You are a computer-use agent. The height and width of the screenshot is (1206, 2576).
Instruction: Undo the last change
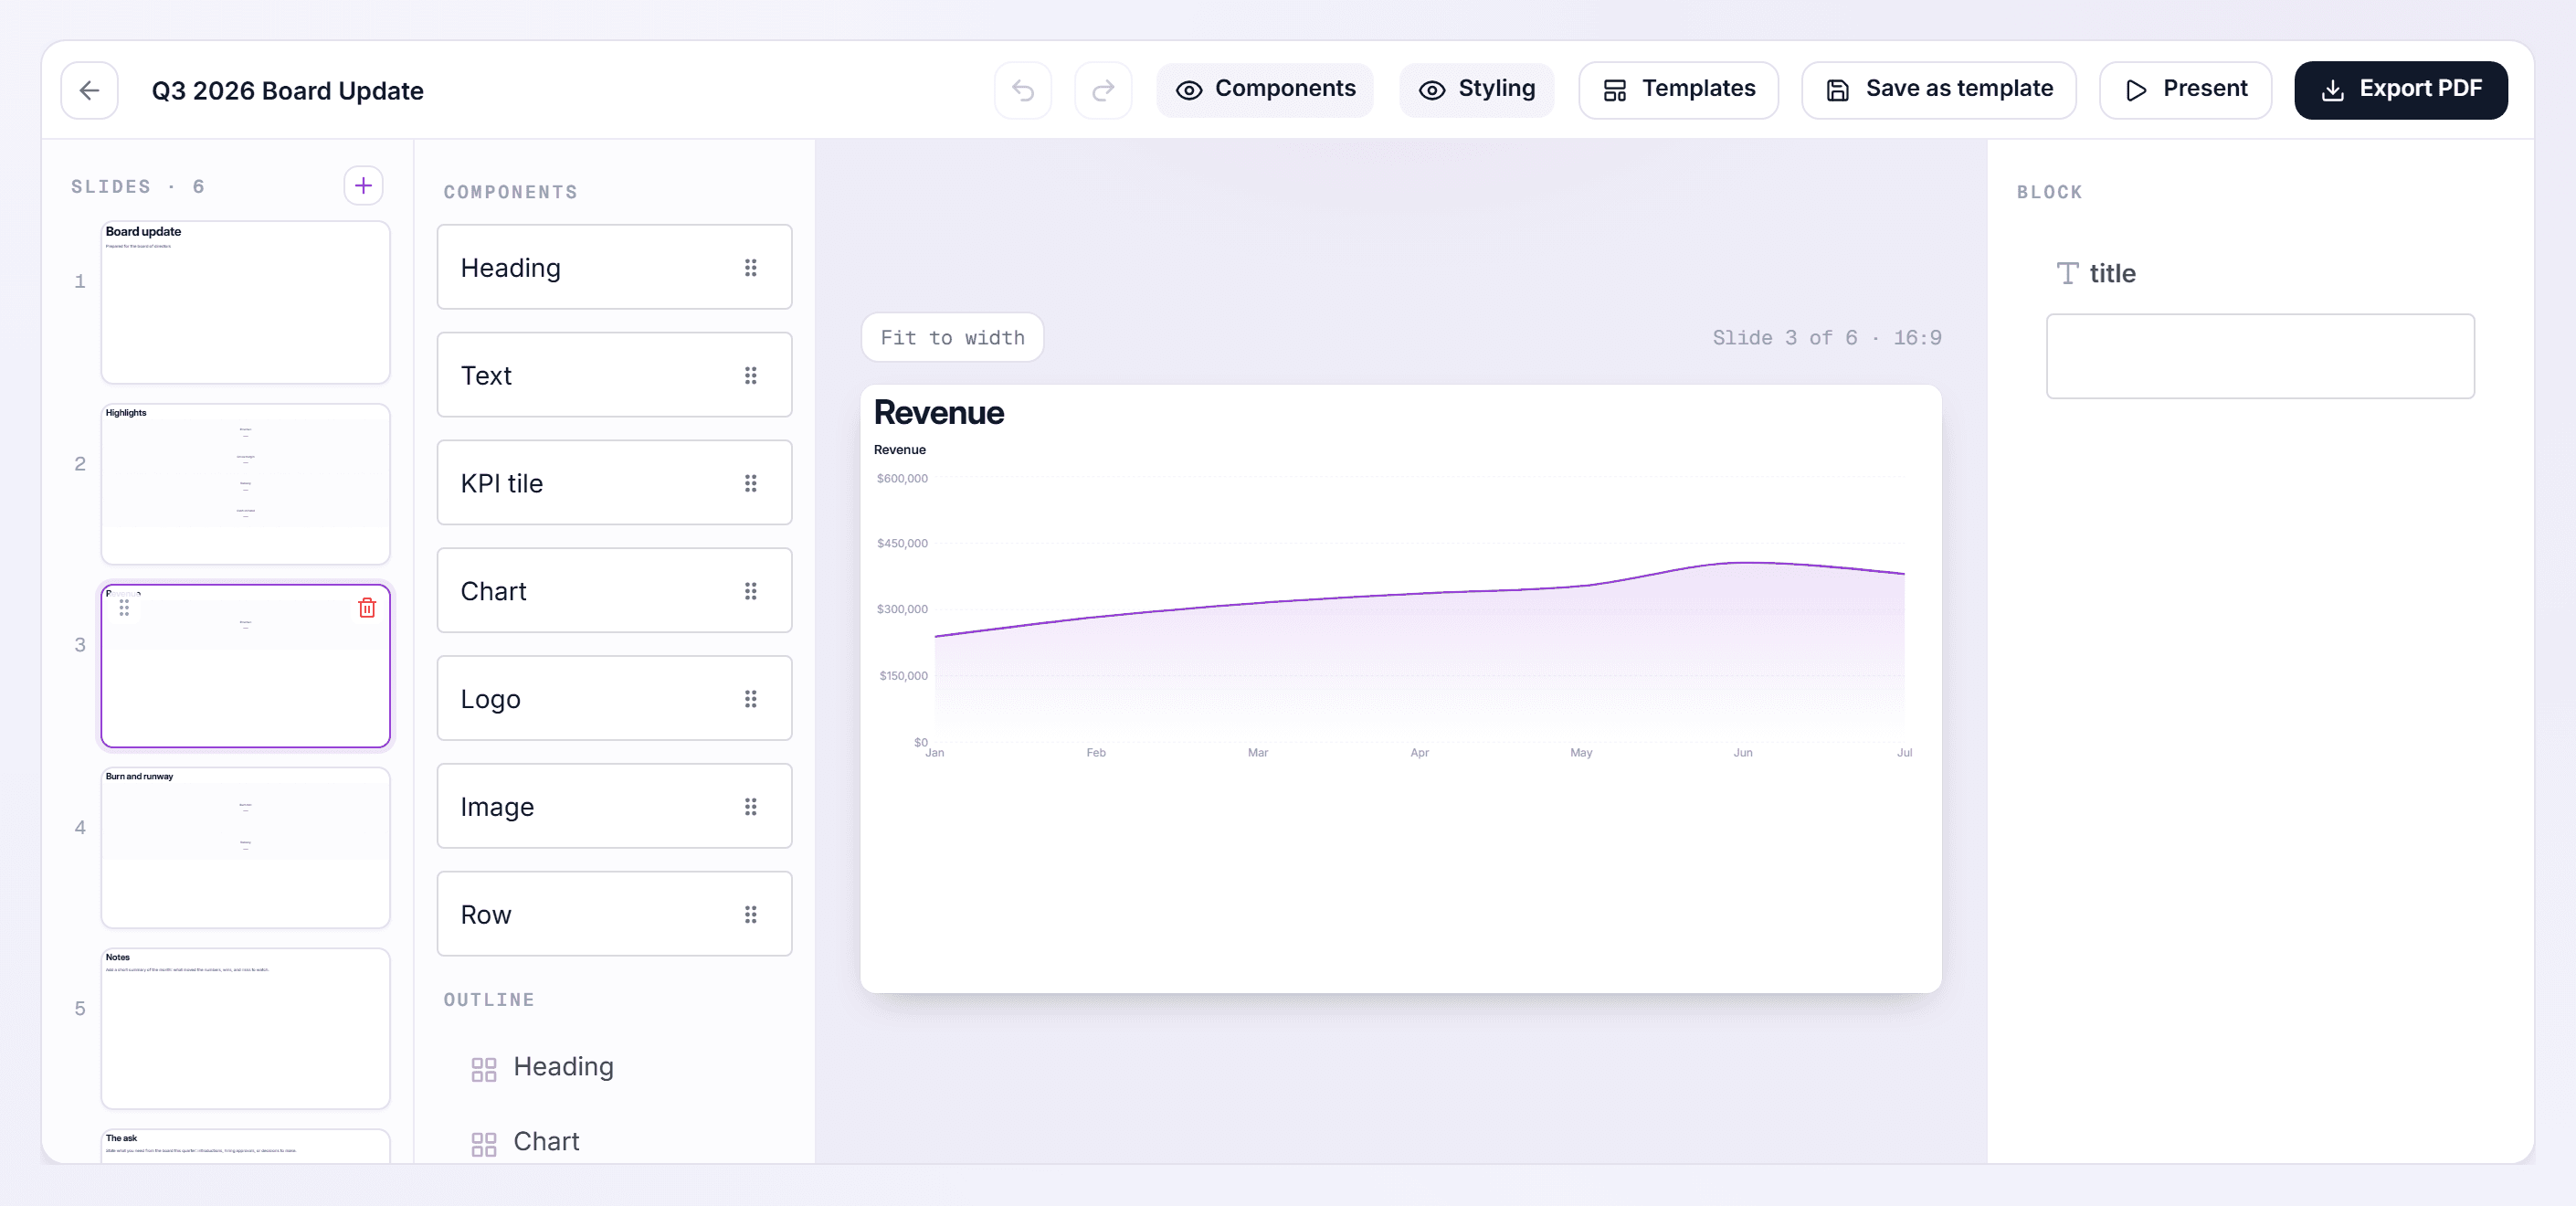pyautogui.click(x=1022, y=90)
